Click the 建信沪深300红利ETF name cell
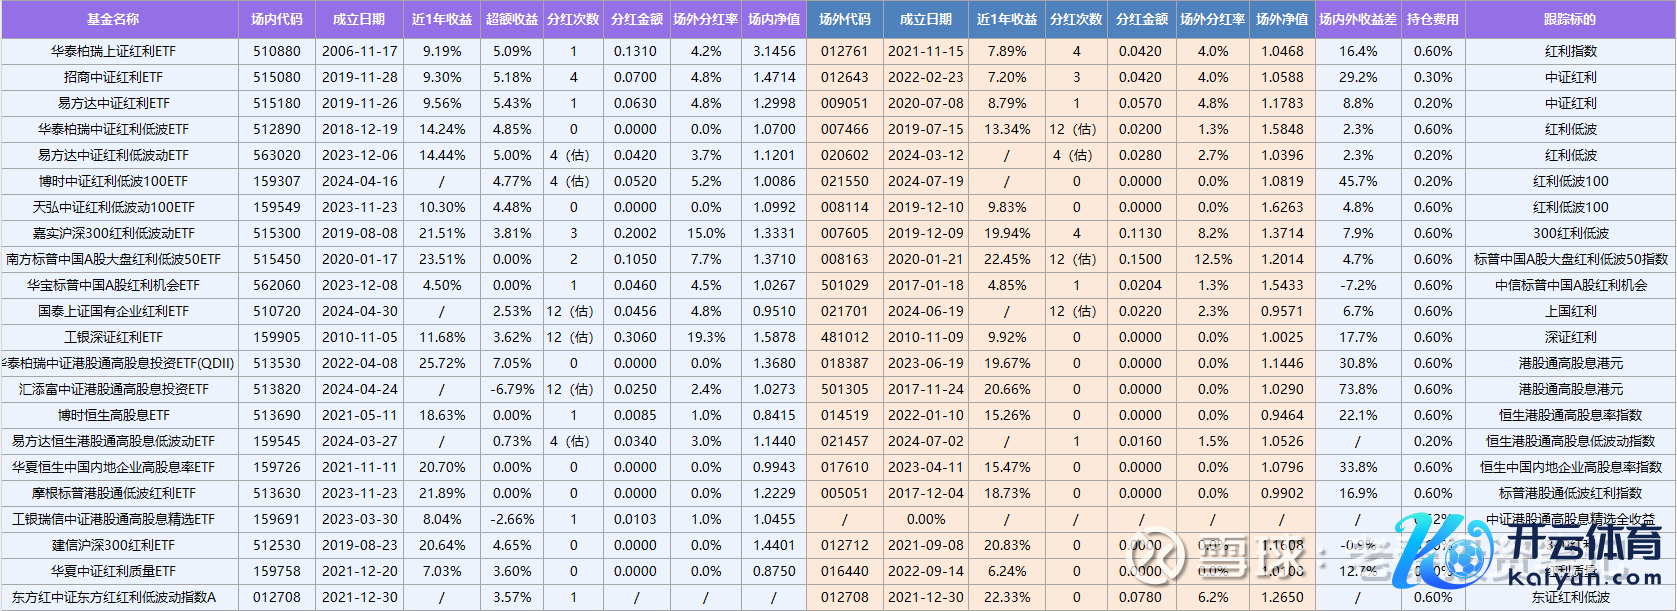This screenshot has height=611, width=1677. 113,545
